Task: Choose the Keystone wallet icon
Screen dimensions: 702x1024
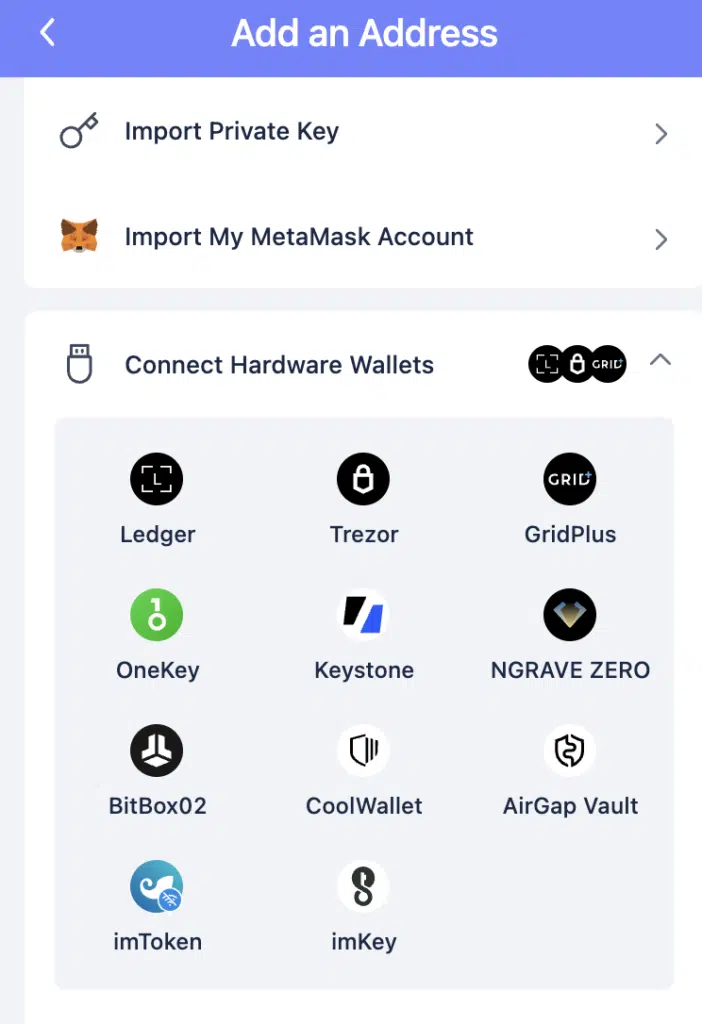Action: click(x=363, y=614)
